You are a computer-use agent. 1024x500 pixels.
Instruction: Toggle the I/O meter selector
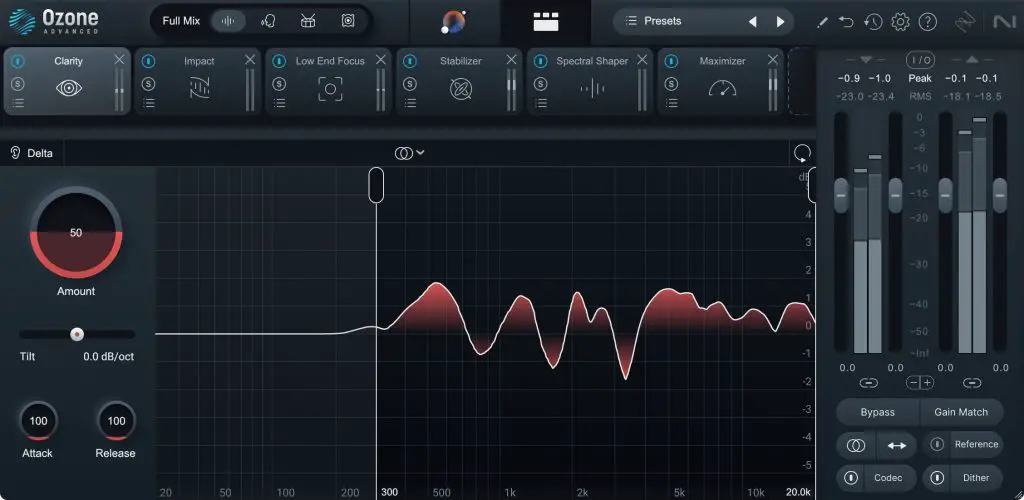pyautogui.click(x=920, y=60)
